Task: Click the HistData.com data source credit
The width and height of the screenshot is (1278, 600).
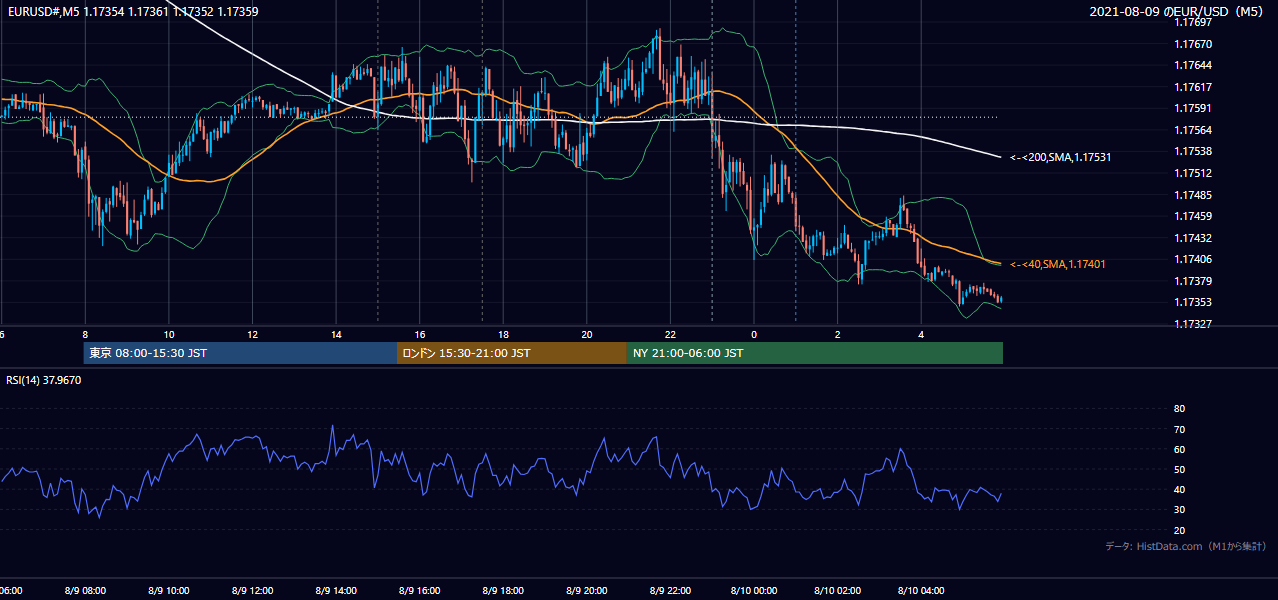Action: click(1186, 546)
